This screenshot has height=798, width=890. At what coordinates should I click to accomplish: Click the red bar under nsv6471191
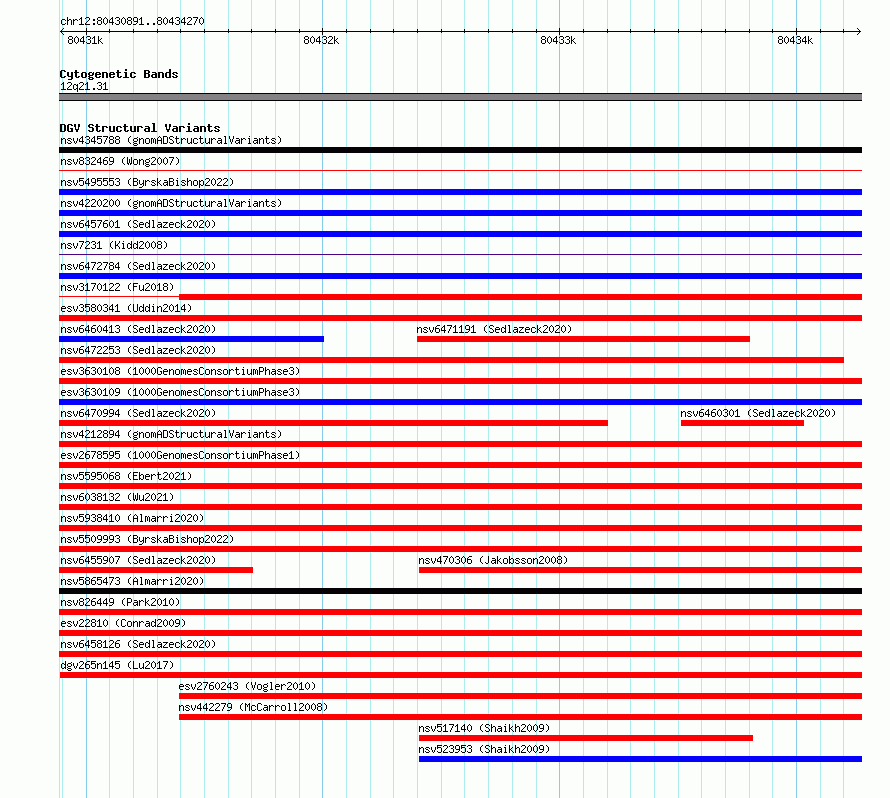click(x=583, y=339)
